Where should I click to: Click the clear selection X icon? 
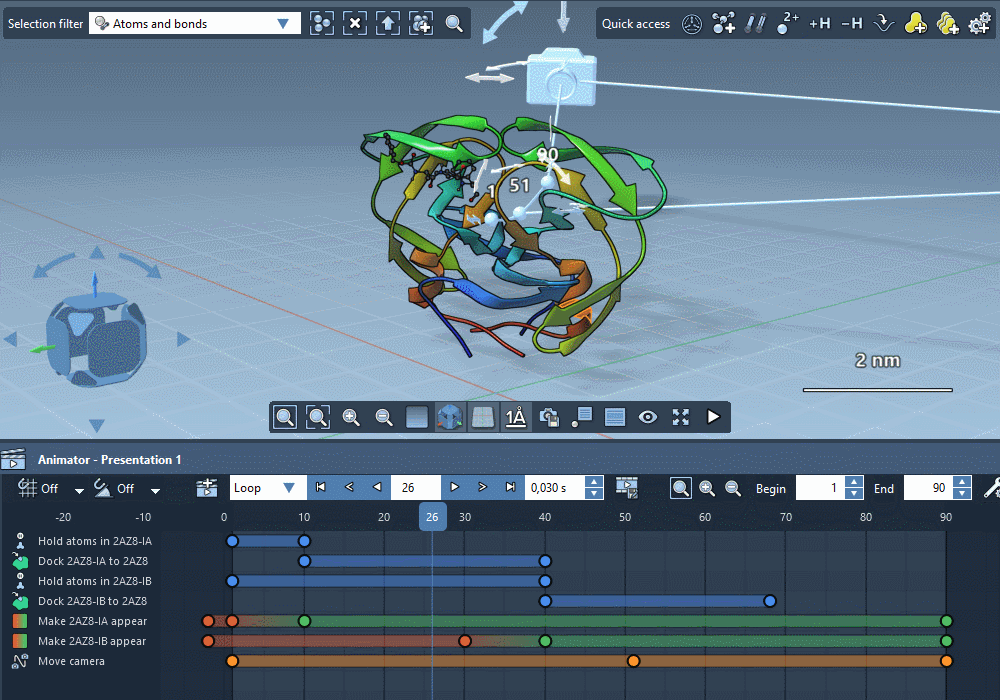pos(355,23)
